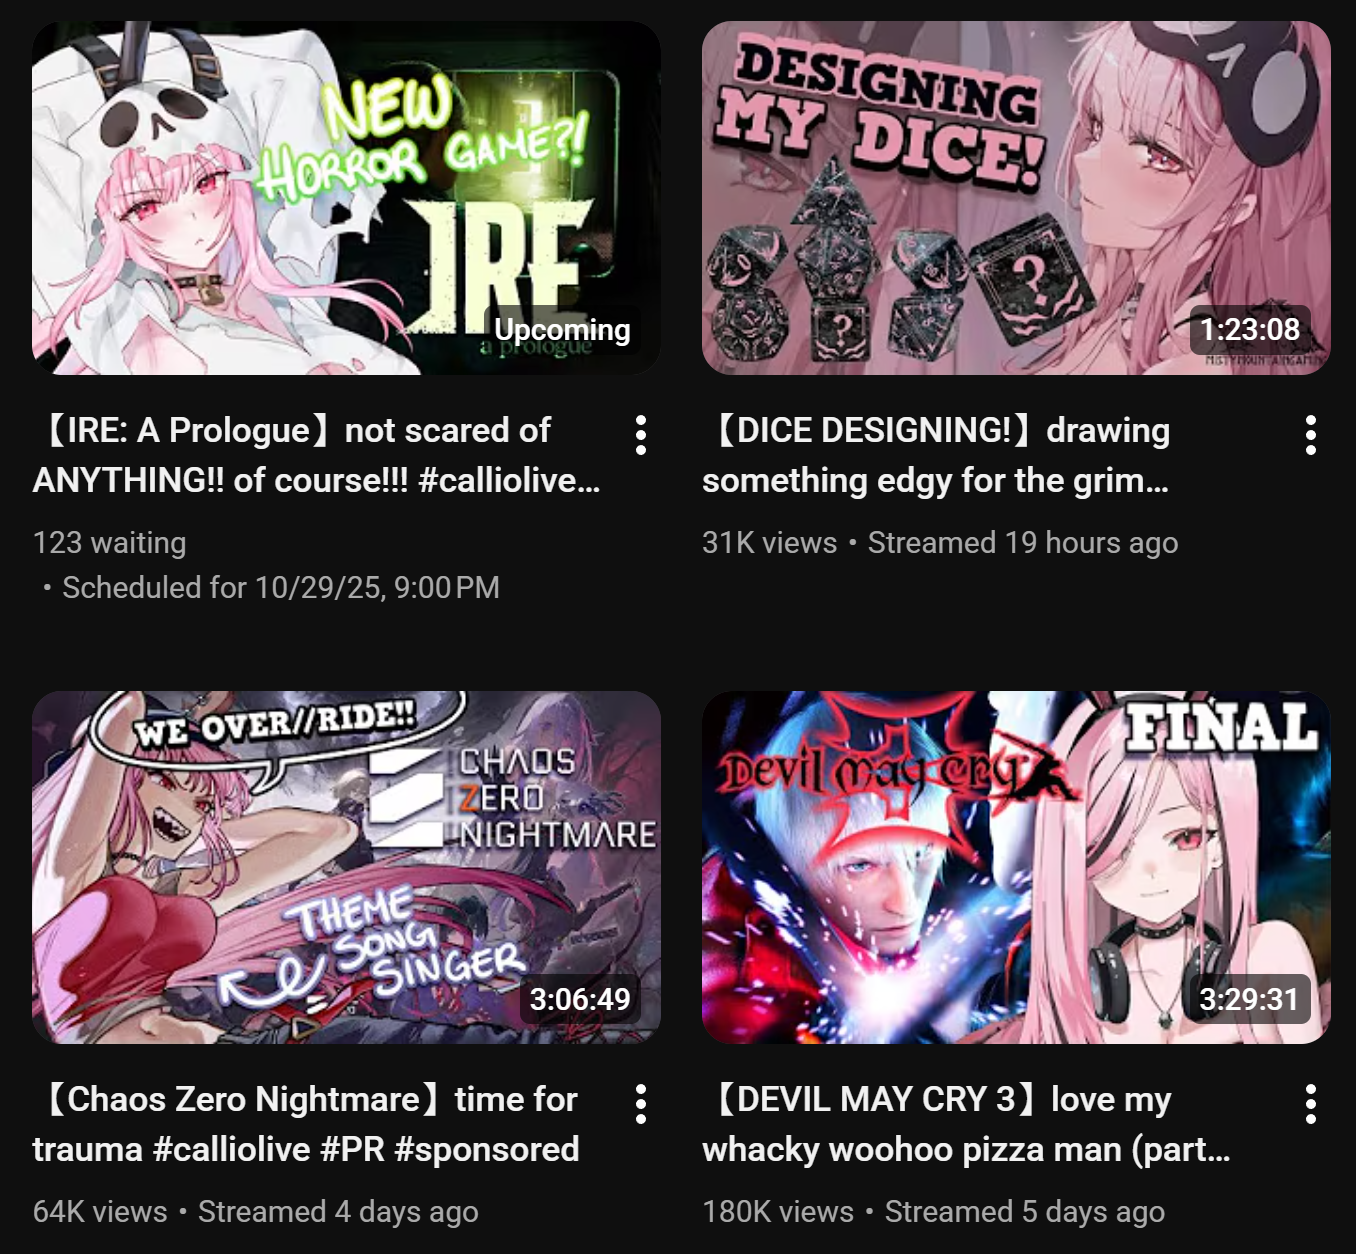Click the IRE: A Prologue video title
The image size is (1356, 1254).
pos(316,455)
